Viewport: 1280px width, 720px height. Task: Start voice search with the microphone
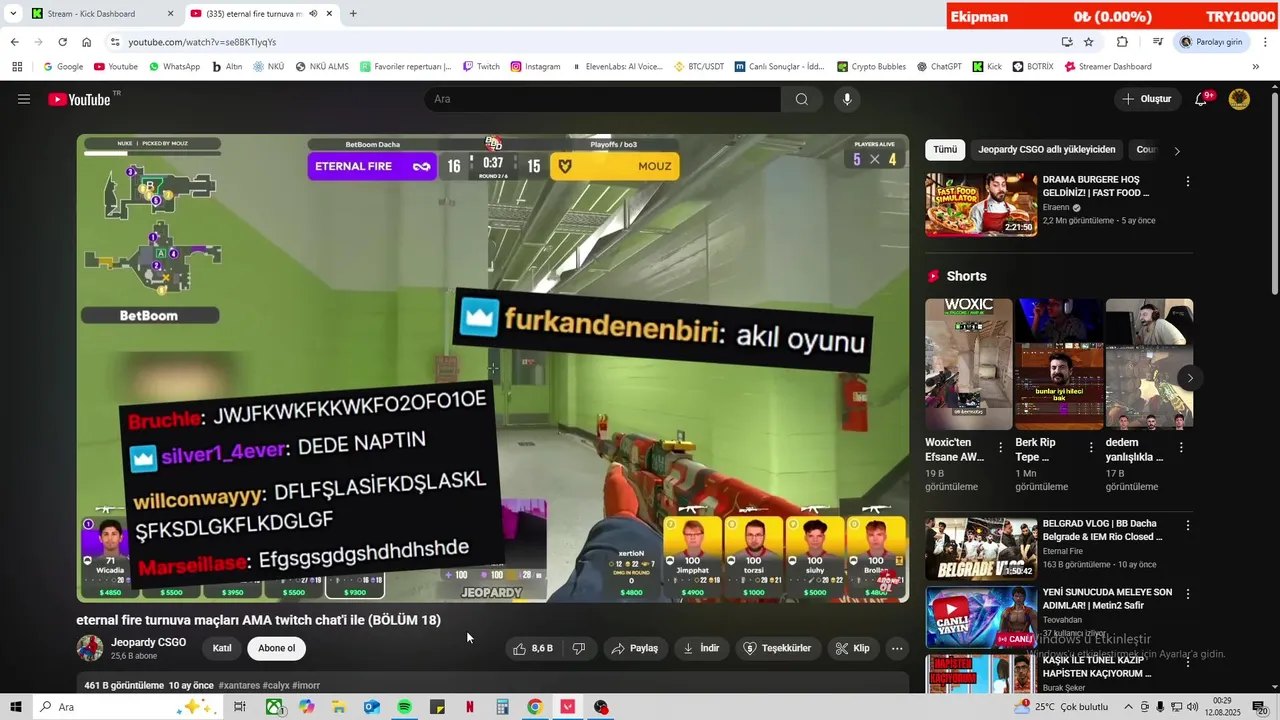click(x=847, y=99)
